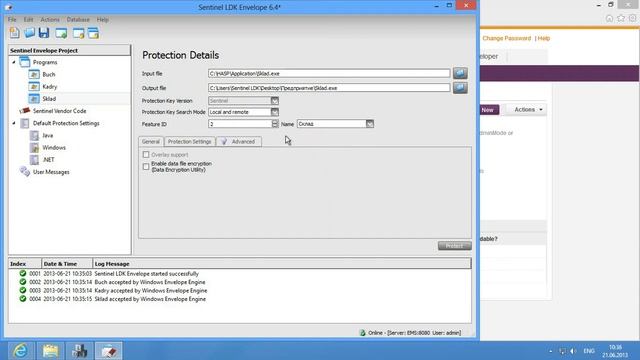Open the Actions dropdown in browser window
This screenshot has height=360, width=640.
coord(528,109)
